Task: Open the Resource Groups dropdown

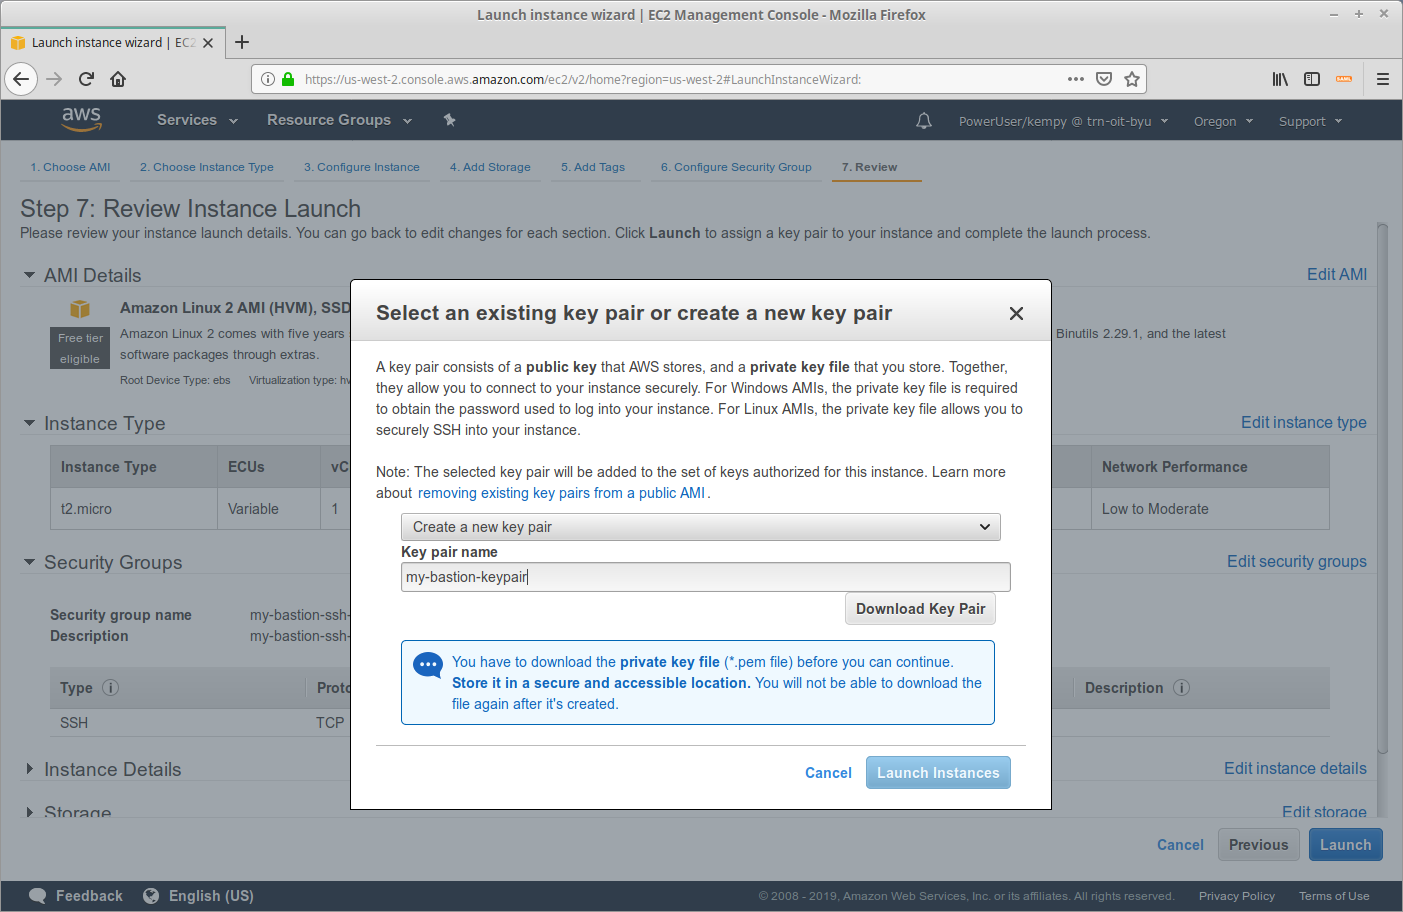Action: 339,120
